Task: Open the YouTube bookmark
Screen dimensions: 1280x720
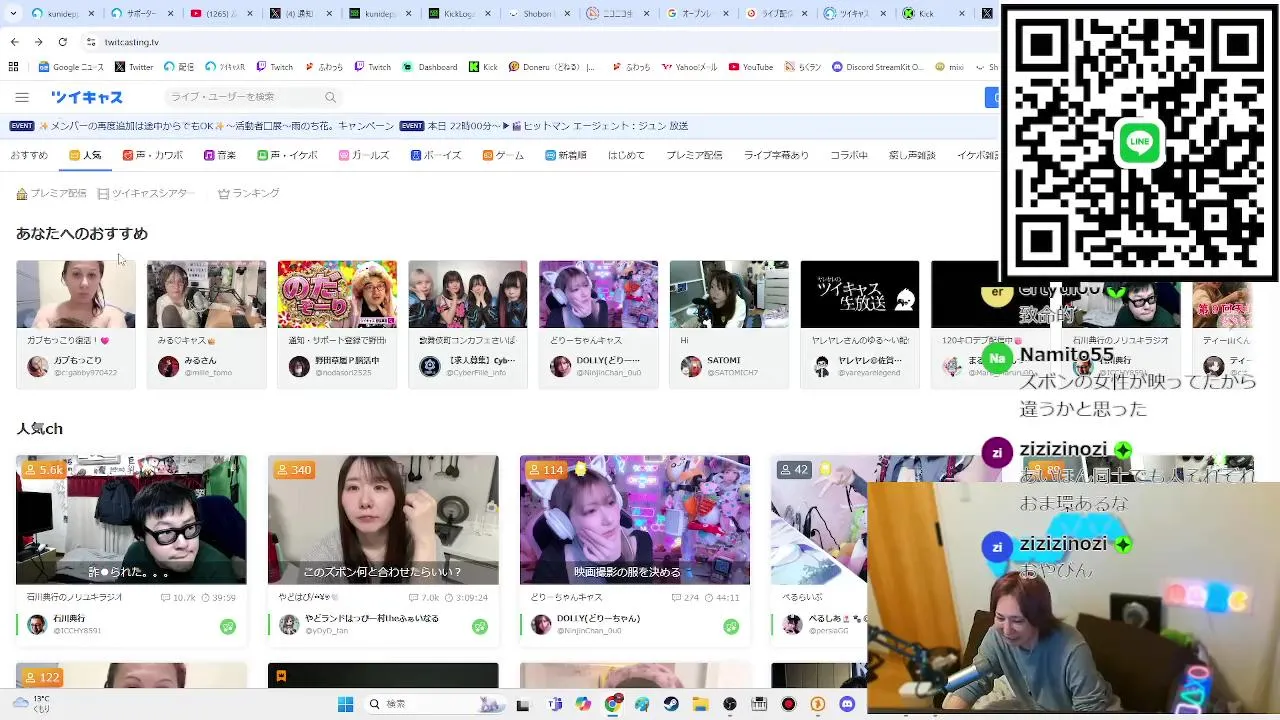Action: pyautogui.click(x=751, y=67)
